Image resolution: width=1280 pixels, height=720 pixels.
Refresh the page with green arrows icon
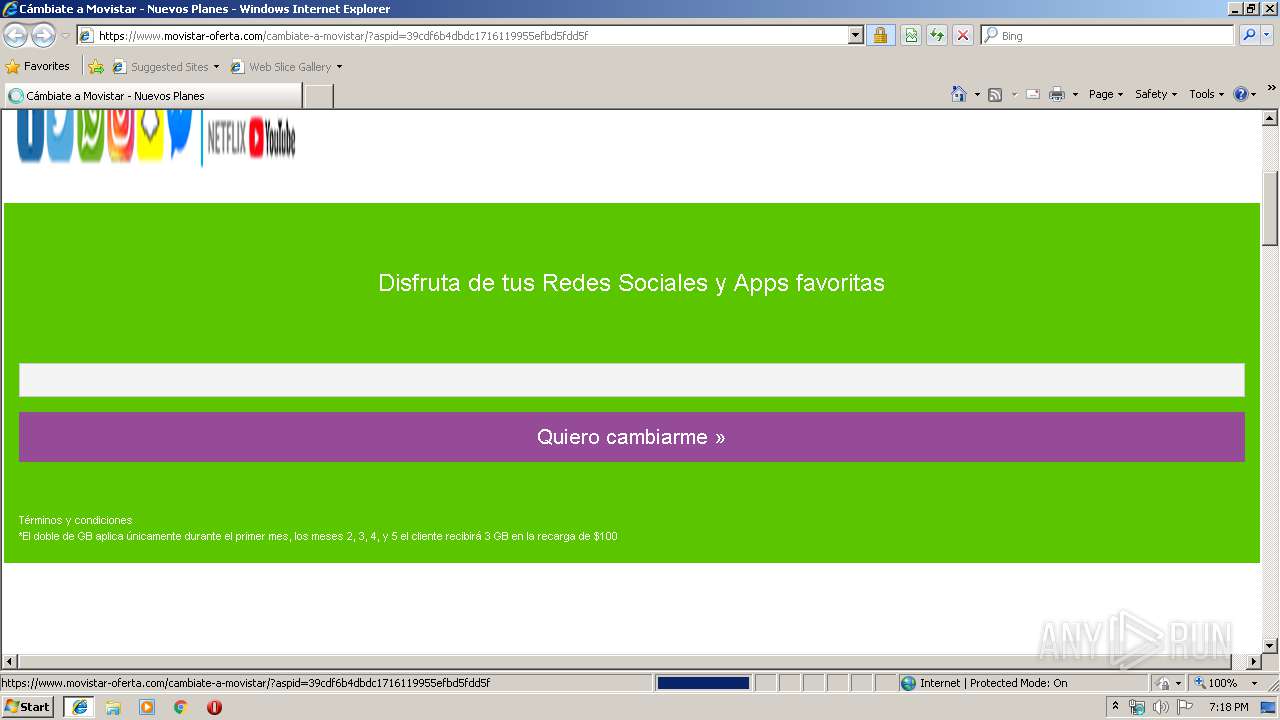pos(937,36)
